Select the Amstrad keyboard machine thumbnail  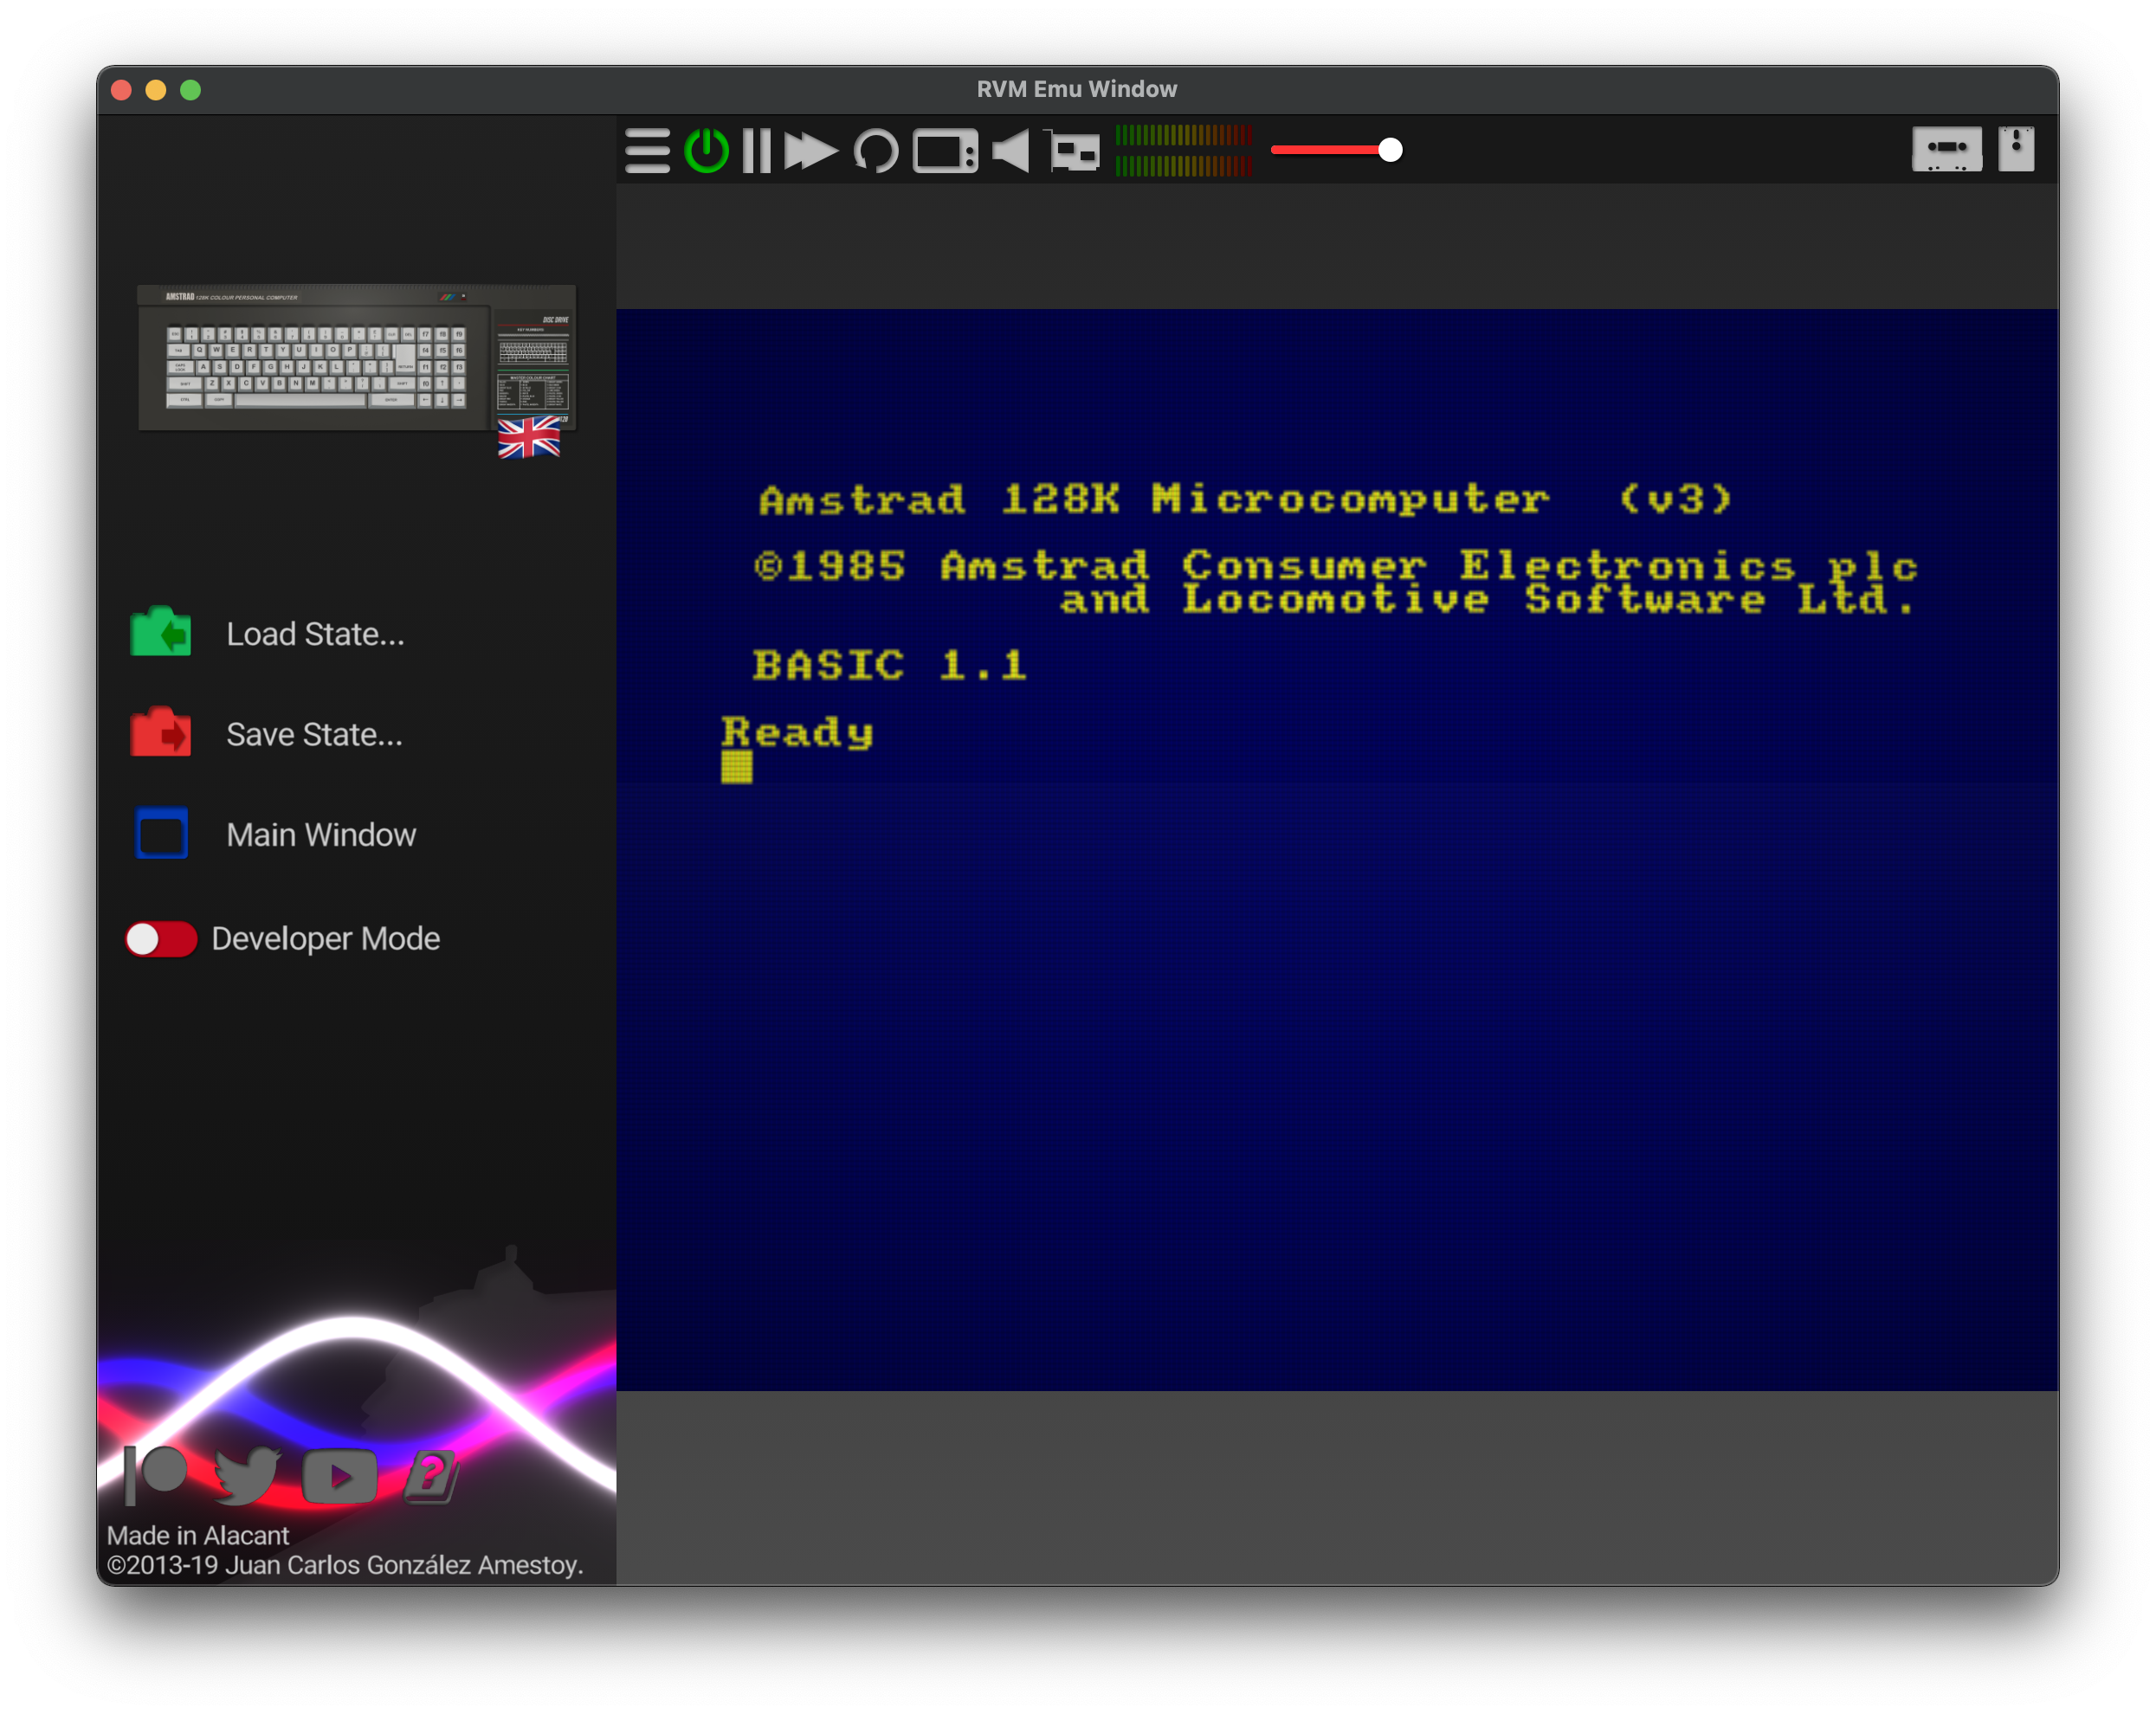[330, 360]
